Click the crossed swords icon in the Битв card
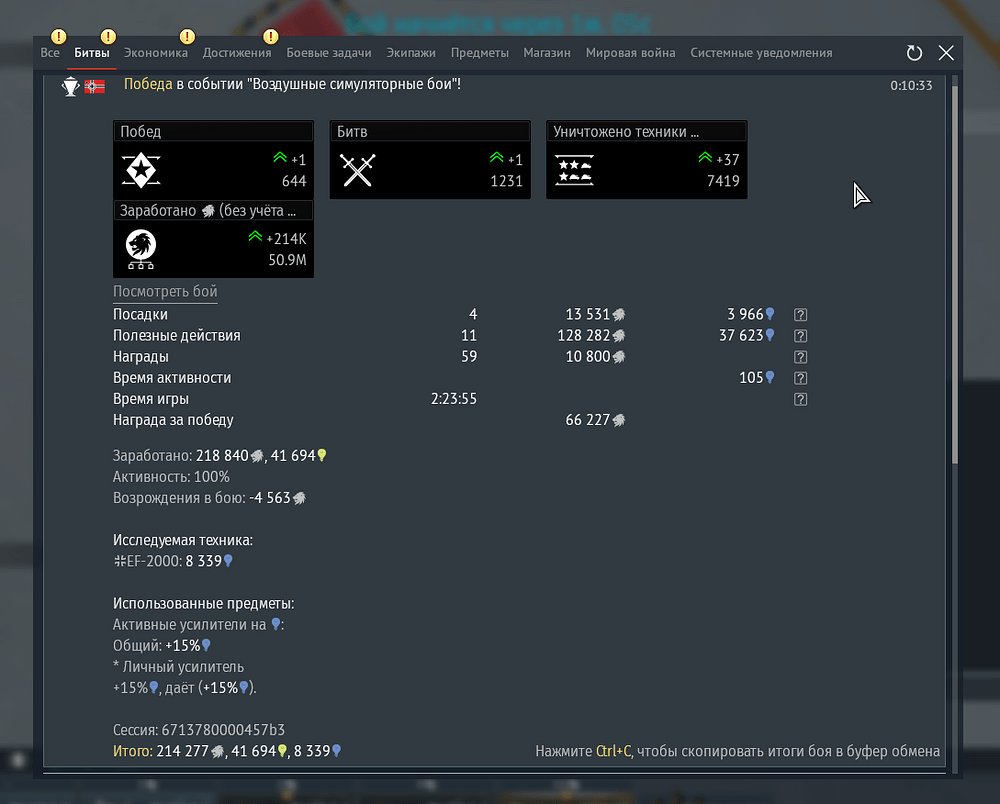The image size is (1000, 804). pos(357,170)
